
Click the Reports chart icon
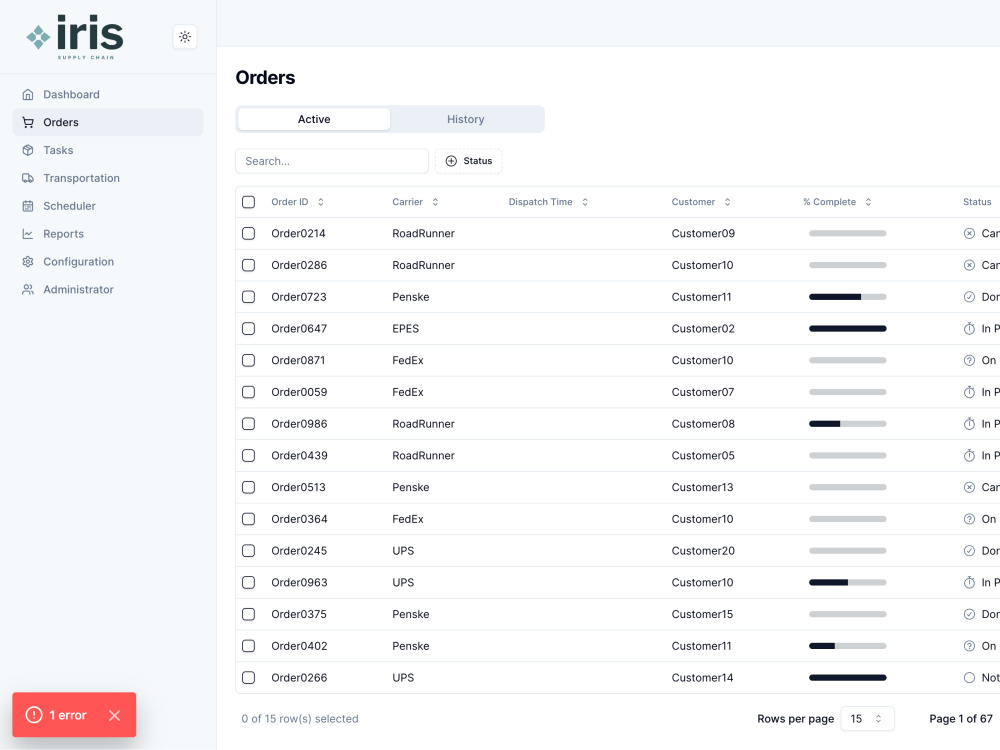[28, 234]
